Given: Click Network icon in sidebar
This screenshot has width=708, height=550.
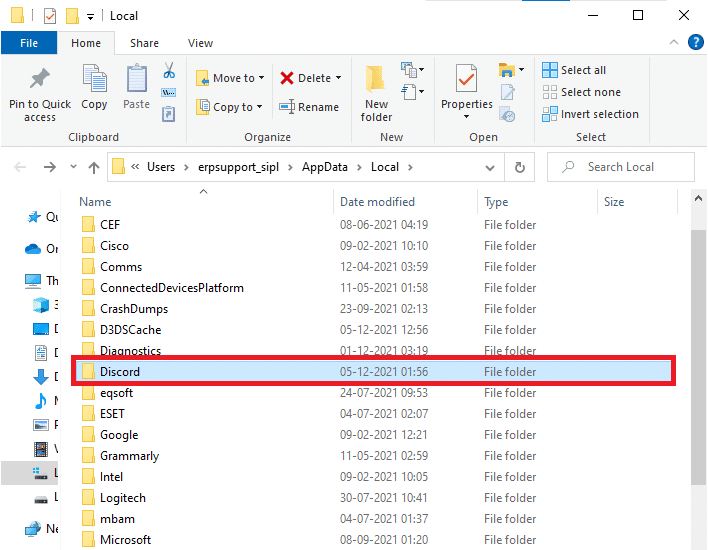Looking at the screenshot, I should (33, 529).
